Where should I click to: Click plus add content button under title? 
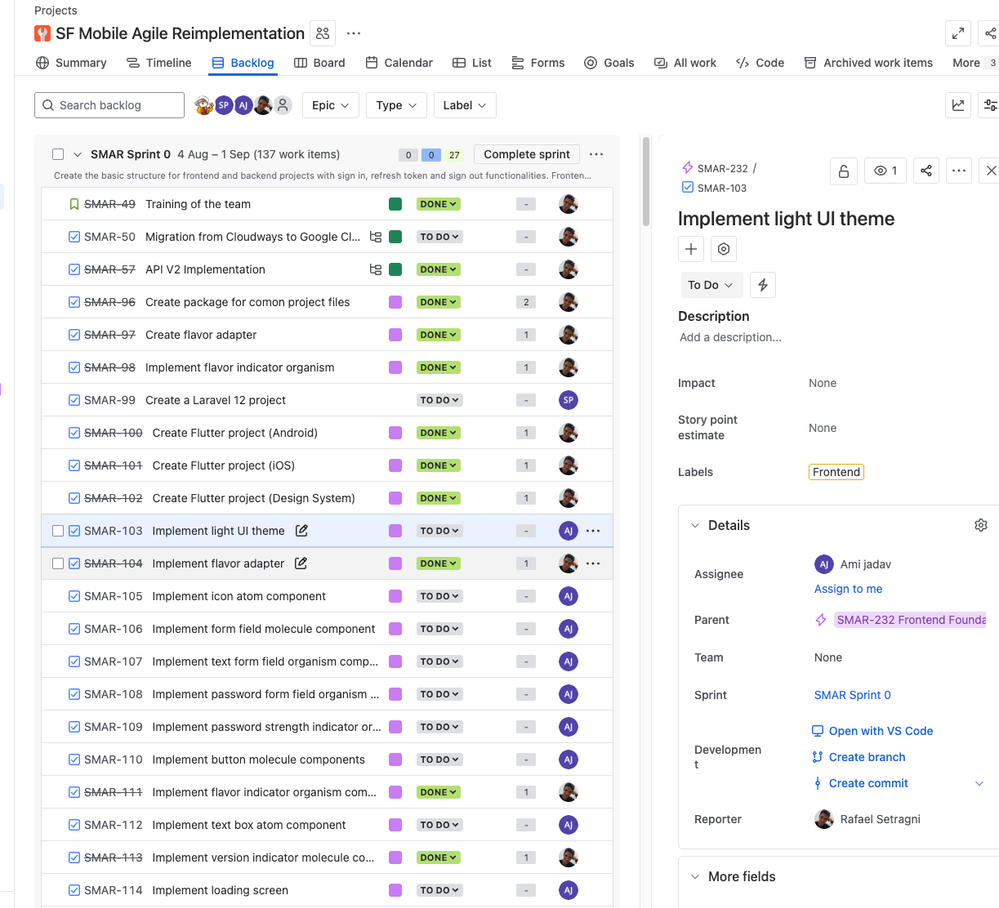[691, 249]
